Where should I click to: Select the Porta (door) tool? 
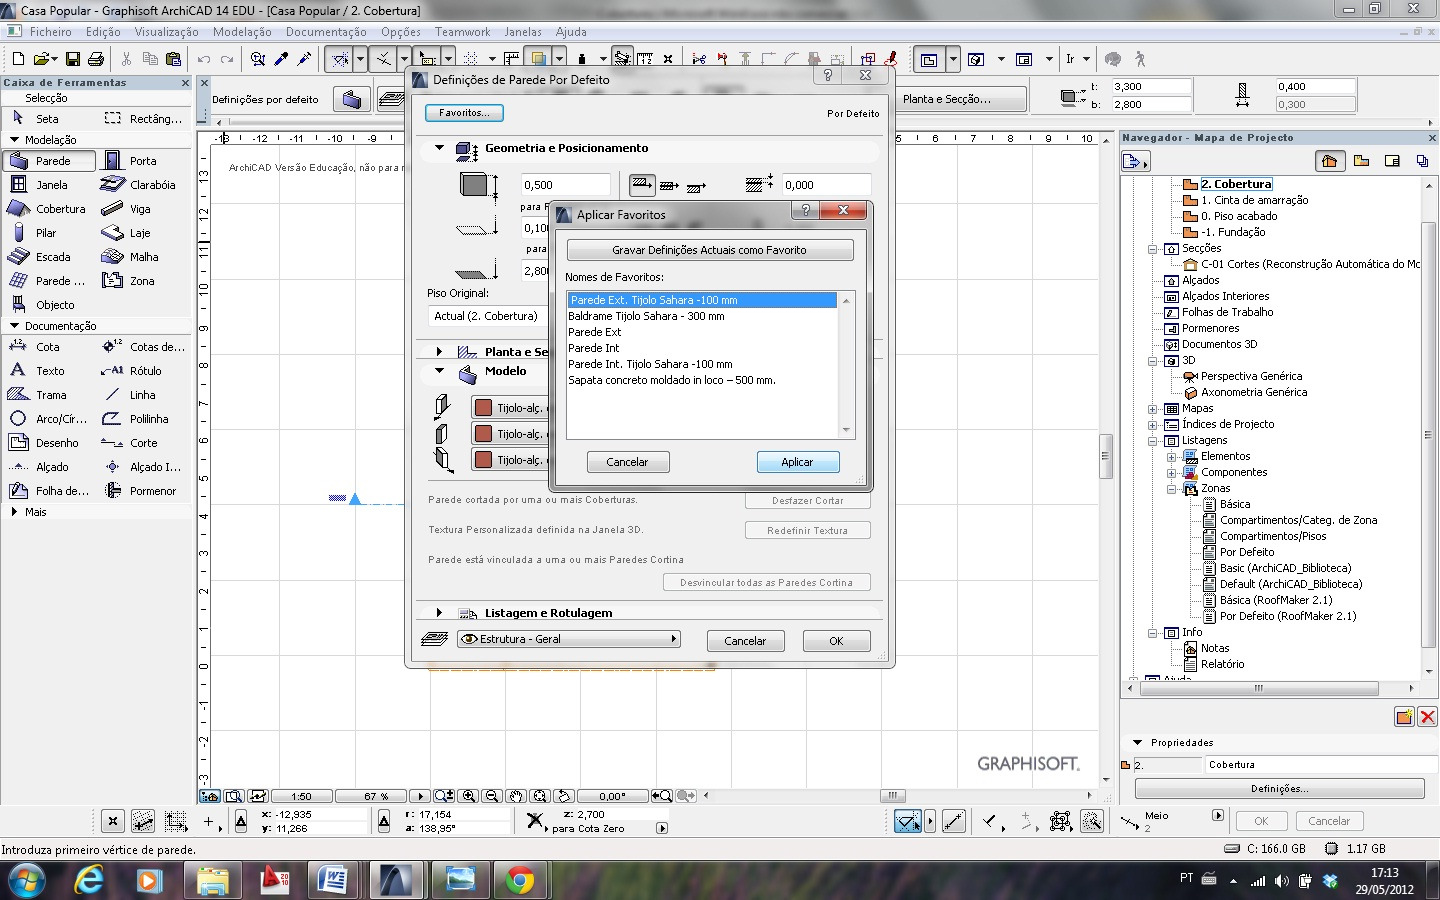pos(143,160)
